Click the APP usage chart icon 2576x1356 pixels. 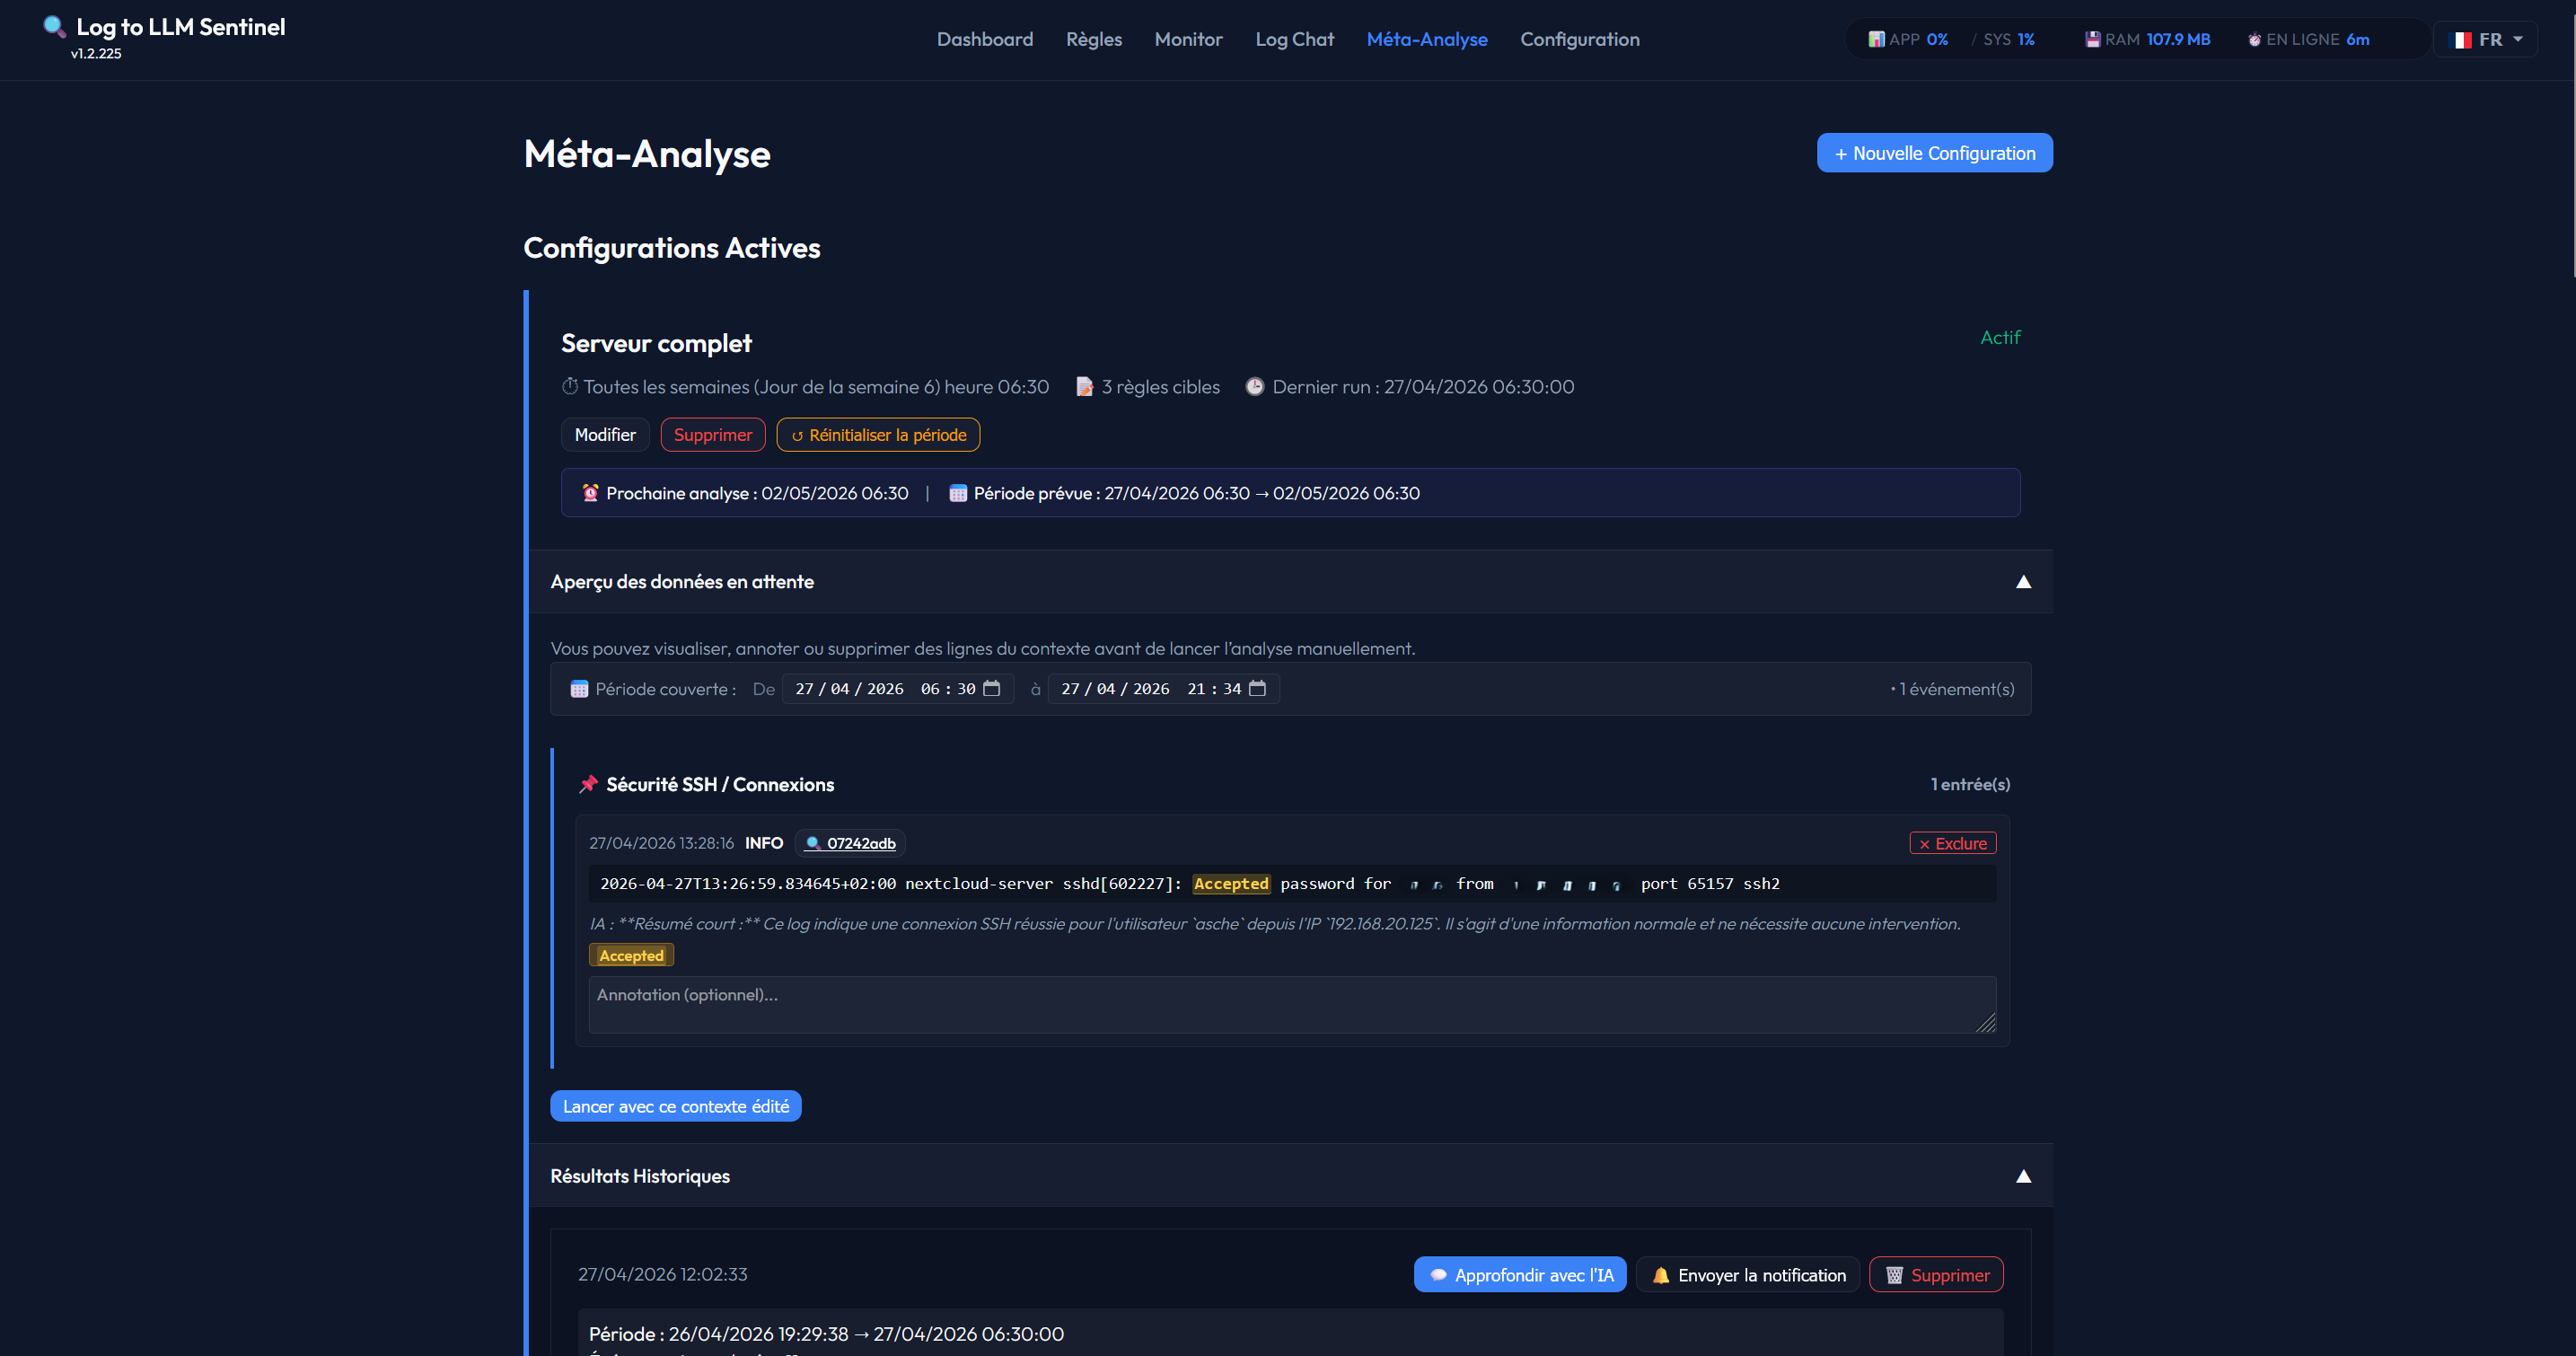[1876, 39]
